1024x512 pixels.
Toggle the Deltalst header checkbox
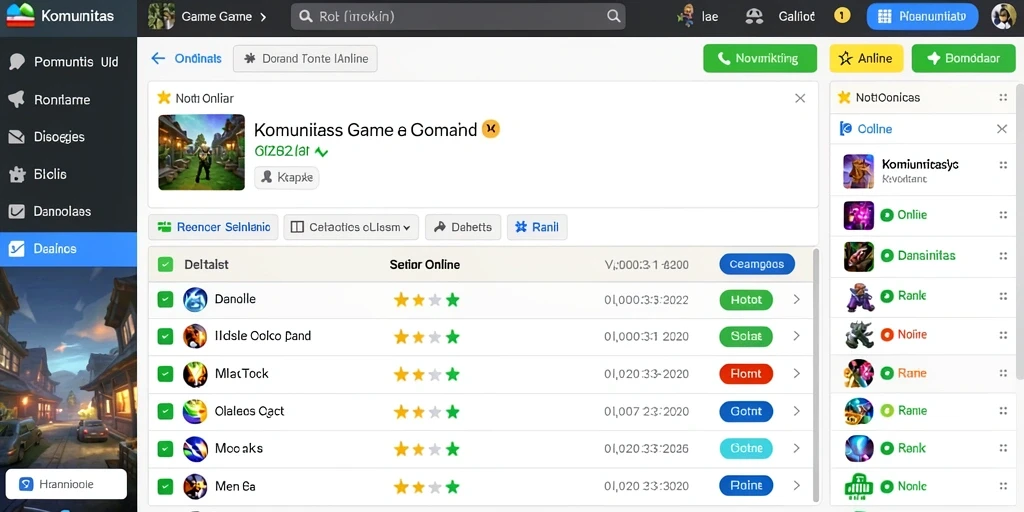coord(166,264)
